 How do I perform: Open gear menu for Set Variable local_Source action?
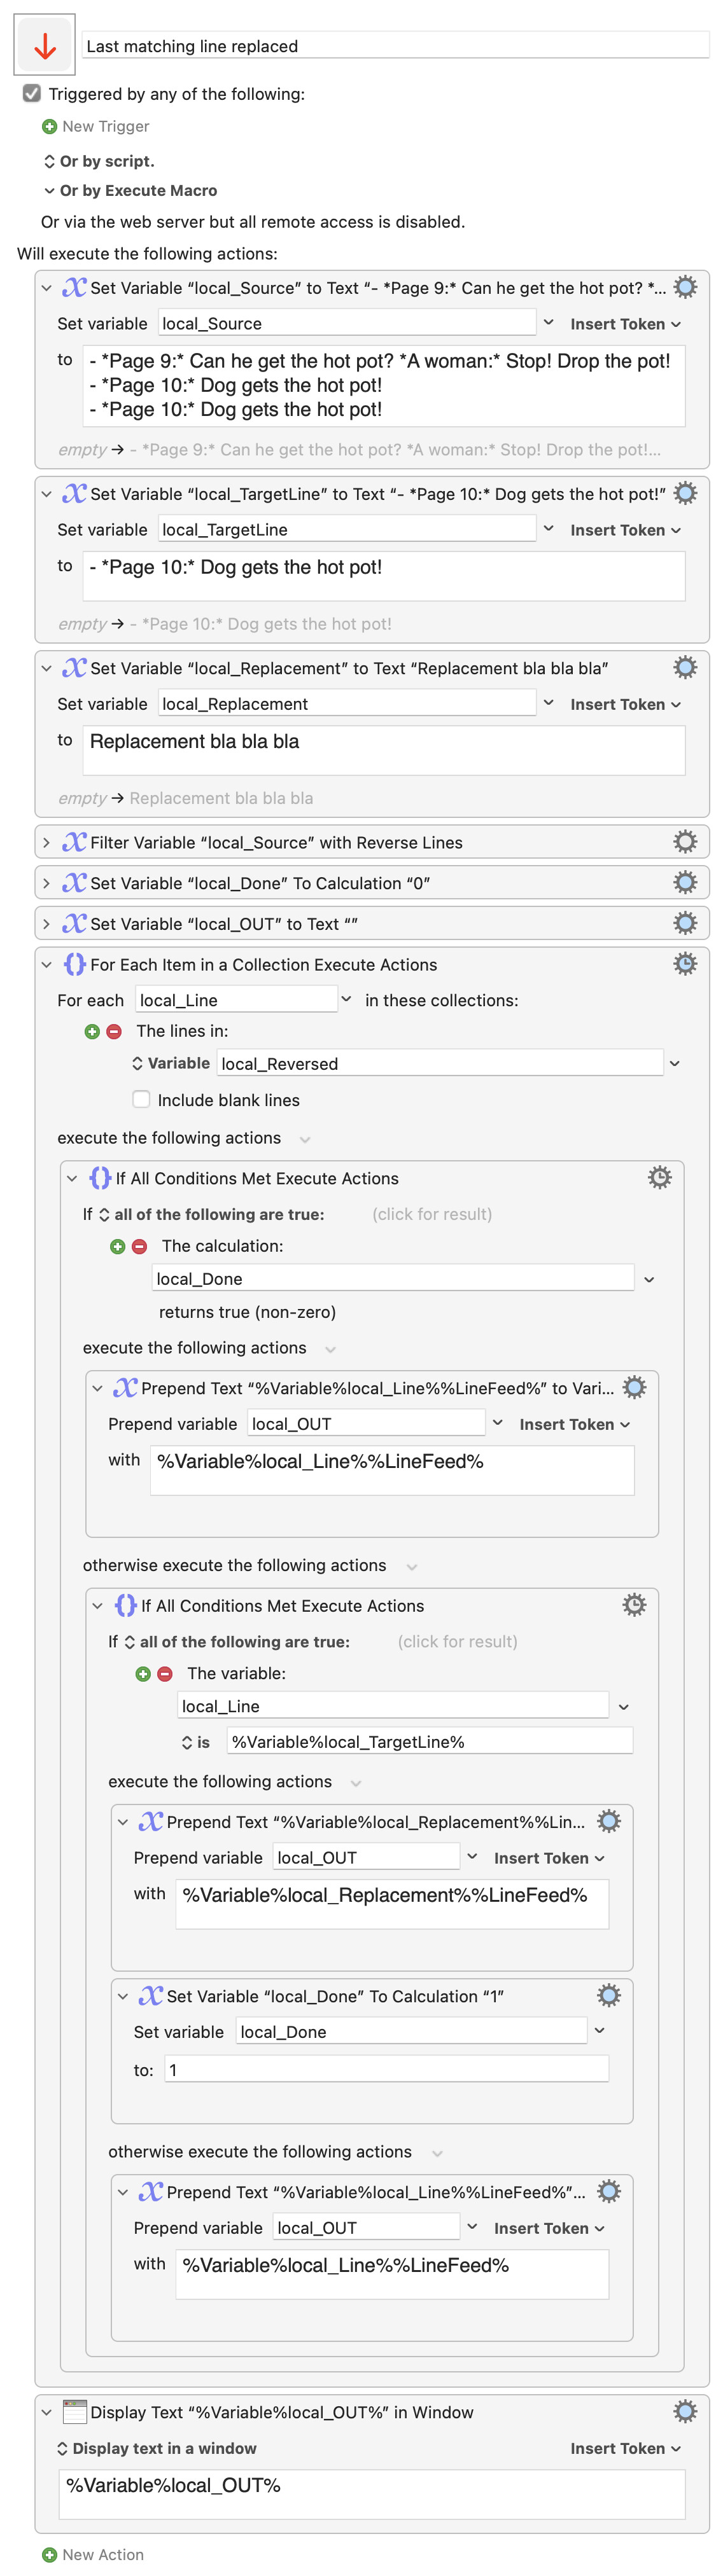(685, 288)
